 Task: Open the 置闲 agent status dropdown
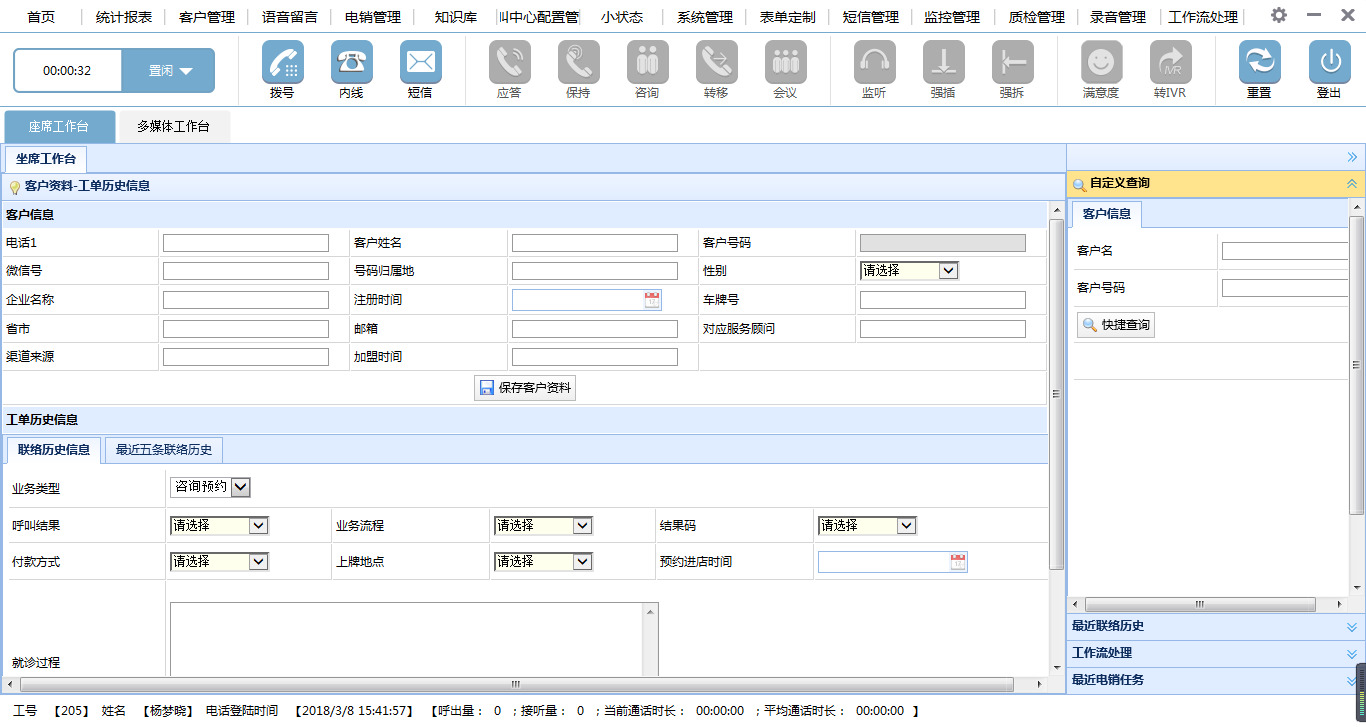click(168, 70)
